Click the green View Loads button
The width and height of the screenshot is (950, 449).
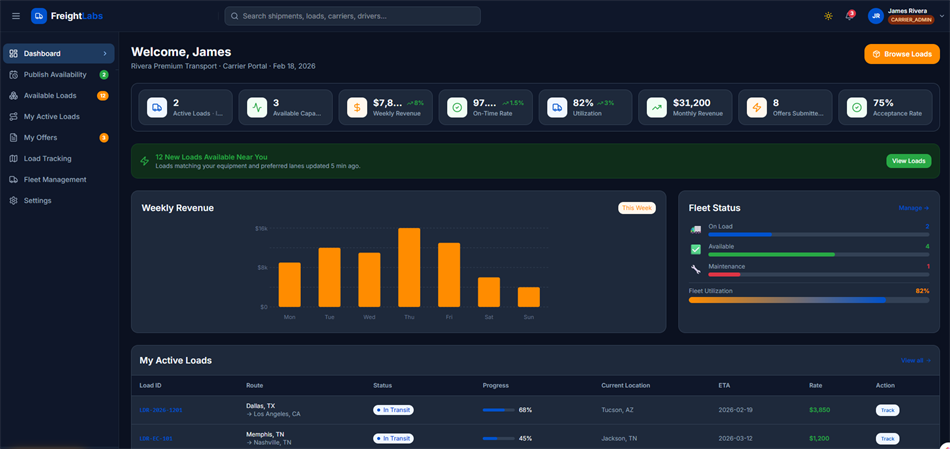909,161
